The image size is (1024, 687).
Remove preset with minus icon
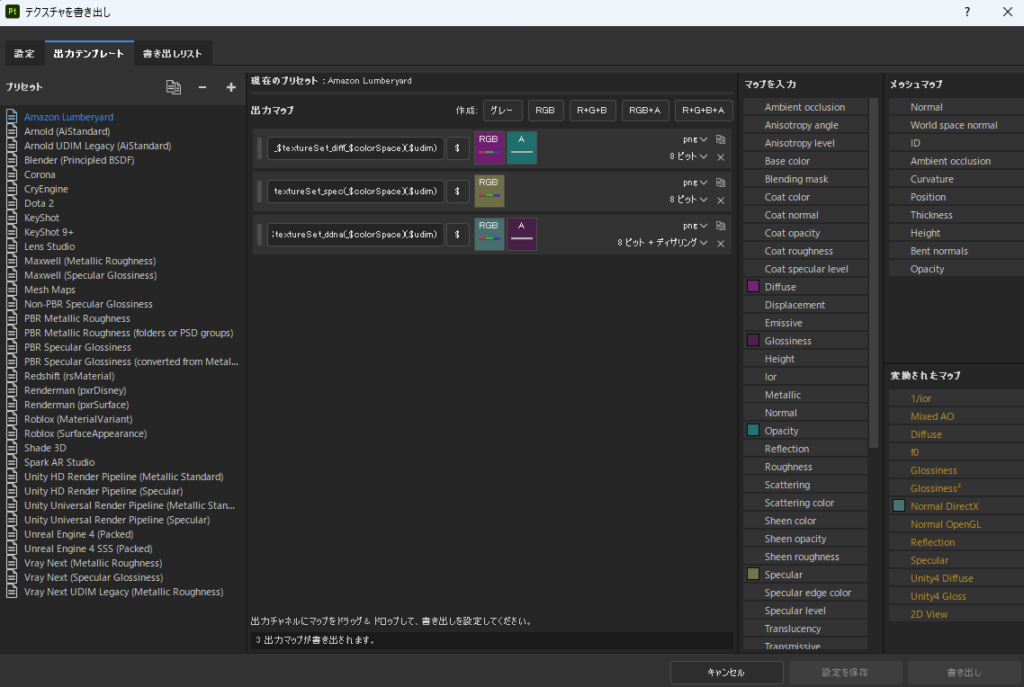202,88
